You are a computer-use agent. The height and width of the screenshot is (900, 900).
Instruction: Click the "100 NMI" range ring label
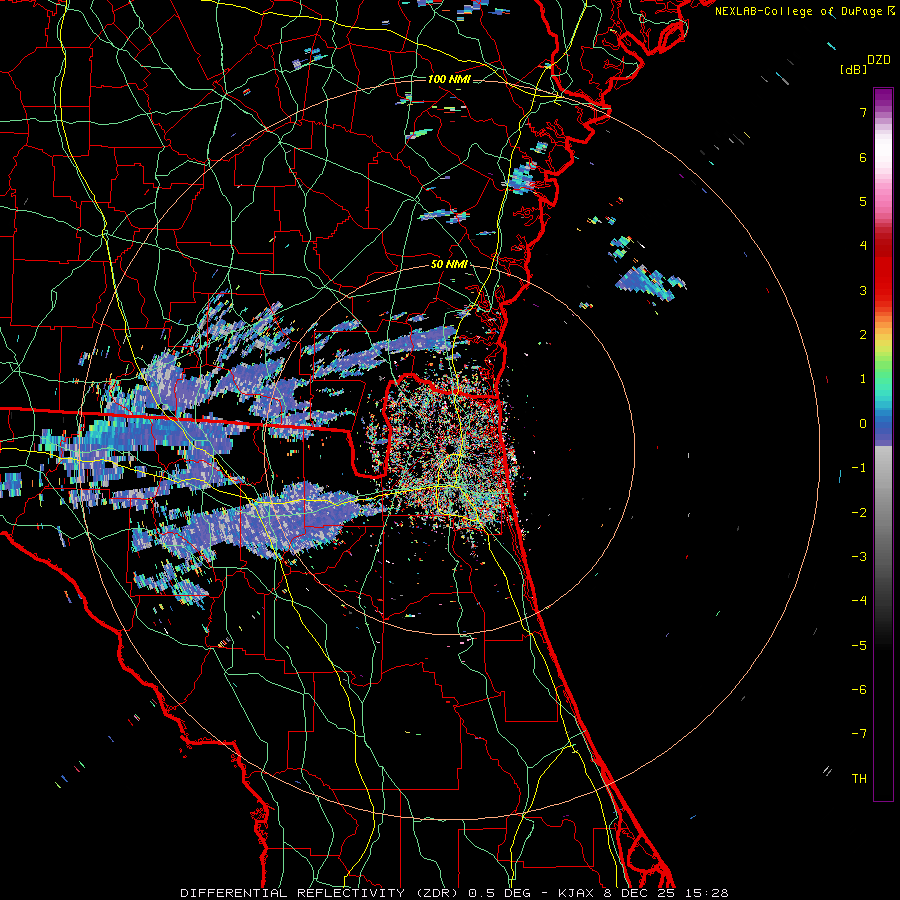449,79
